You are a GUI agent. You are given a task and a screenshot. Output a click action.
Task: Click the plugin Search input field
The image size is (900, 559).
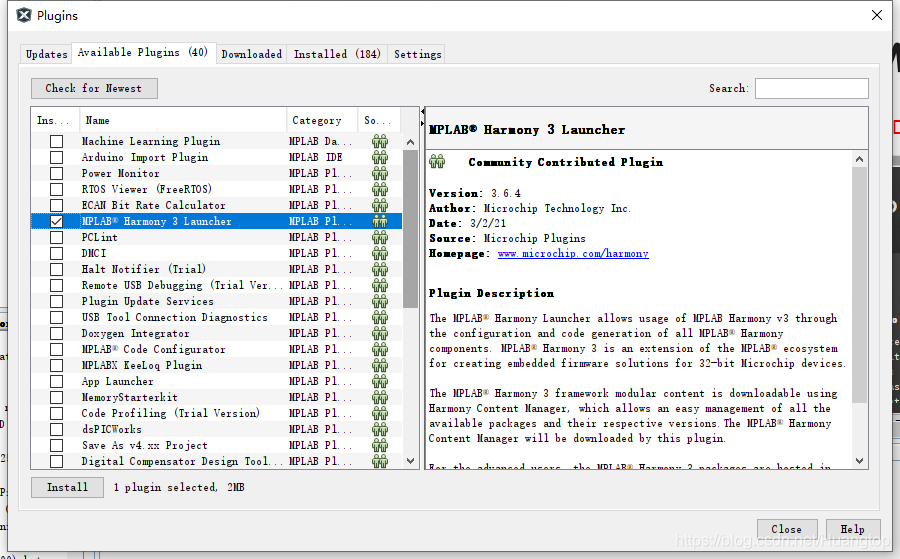(812, 88)
